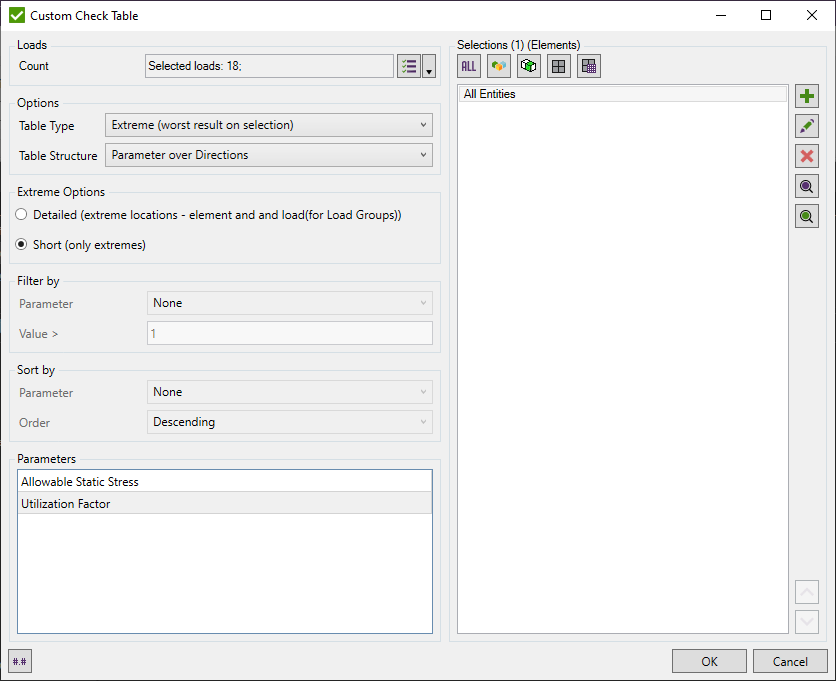Edit the selection using the pencil icon

[807, 126]
